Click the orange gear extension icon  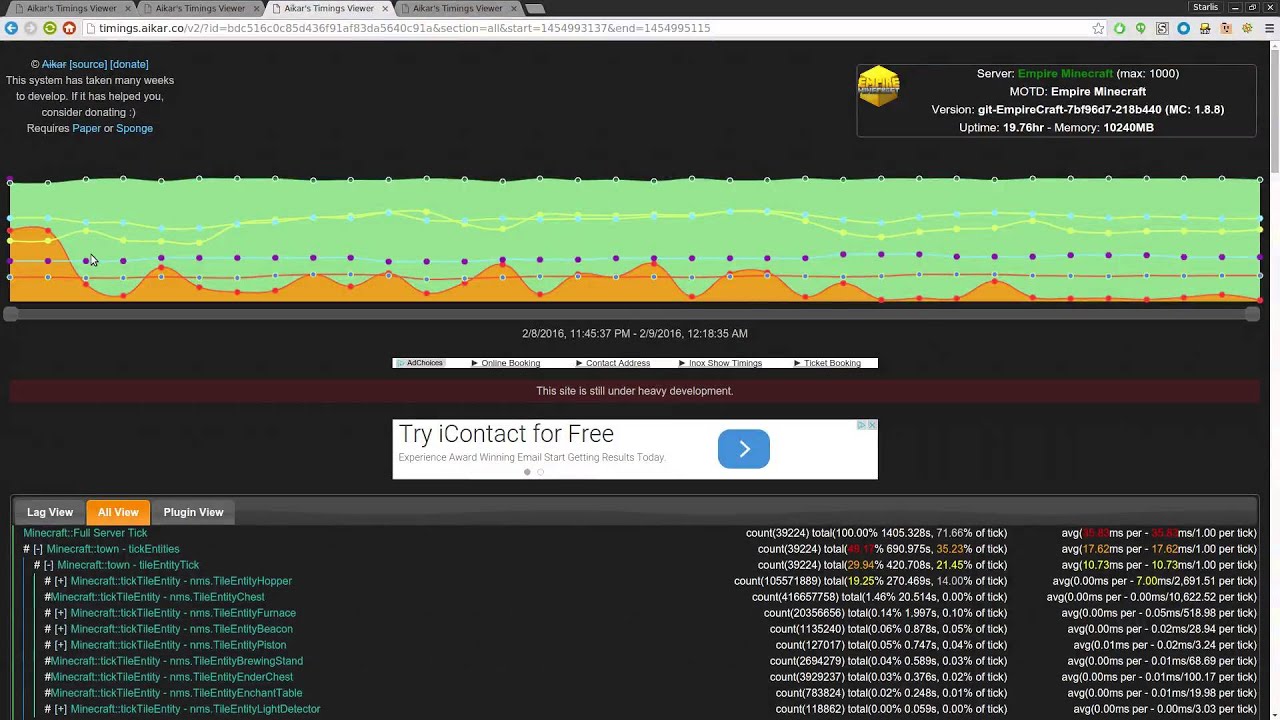pyautogui.click(x=1247, y=28)
